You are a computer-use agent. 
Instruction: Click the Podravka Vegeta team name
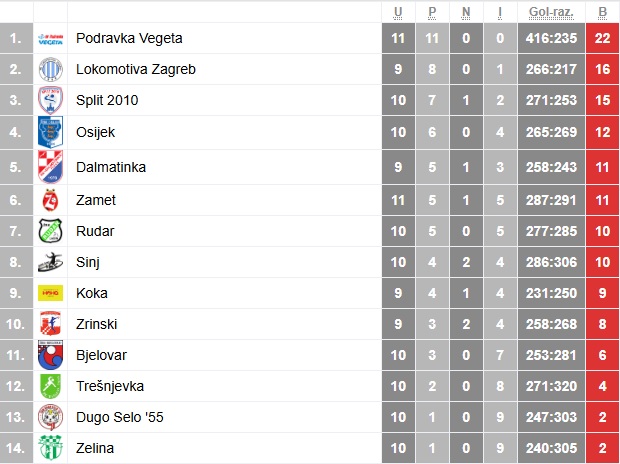[129, 38]
